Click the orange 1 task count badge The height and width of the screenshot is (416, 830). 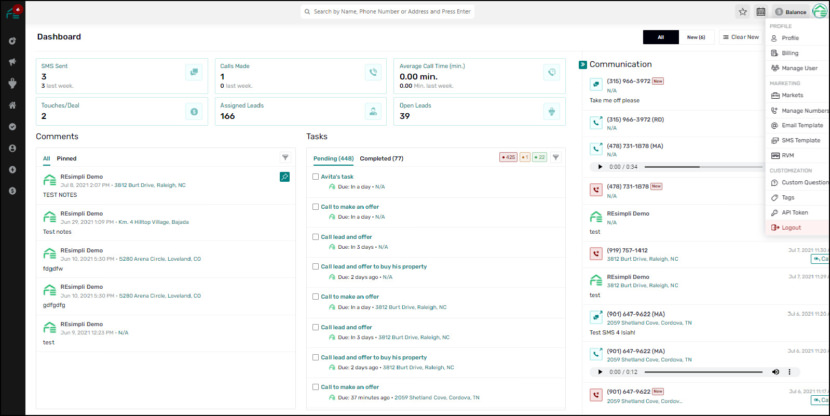click(525, 157)
